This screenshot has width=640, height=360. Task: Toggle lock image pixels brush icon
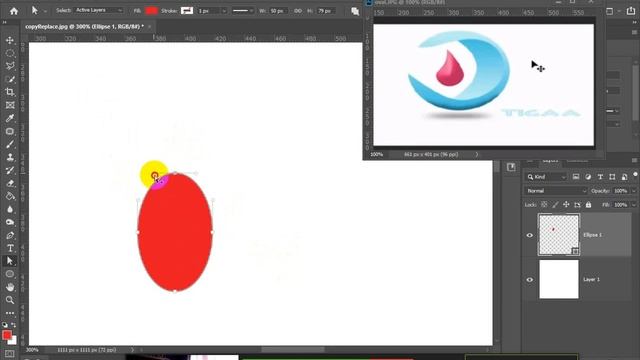pos(555,204)
